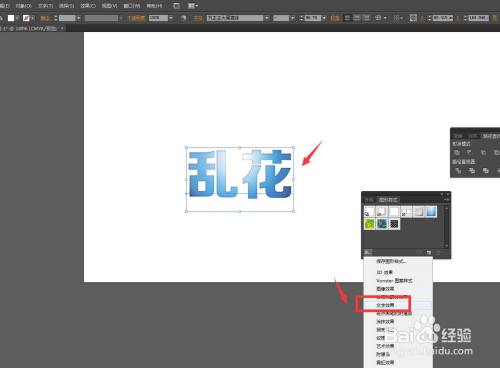Expand the font style dropdown arrow
500x368 pixels.
pos(292,18)
